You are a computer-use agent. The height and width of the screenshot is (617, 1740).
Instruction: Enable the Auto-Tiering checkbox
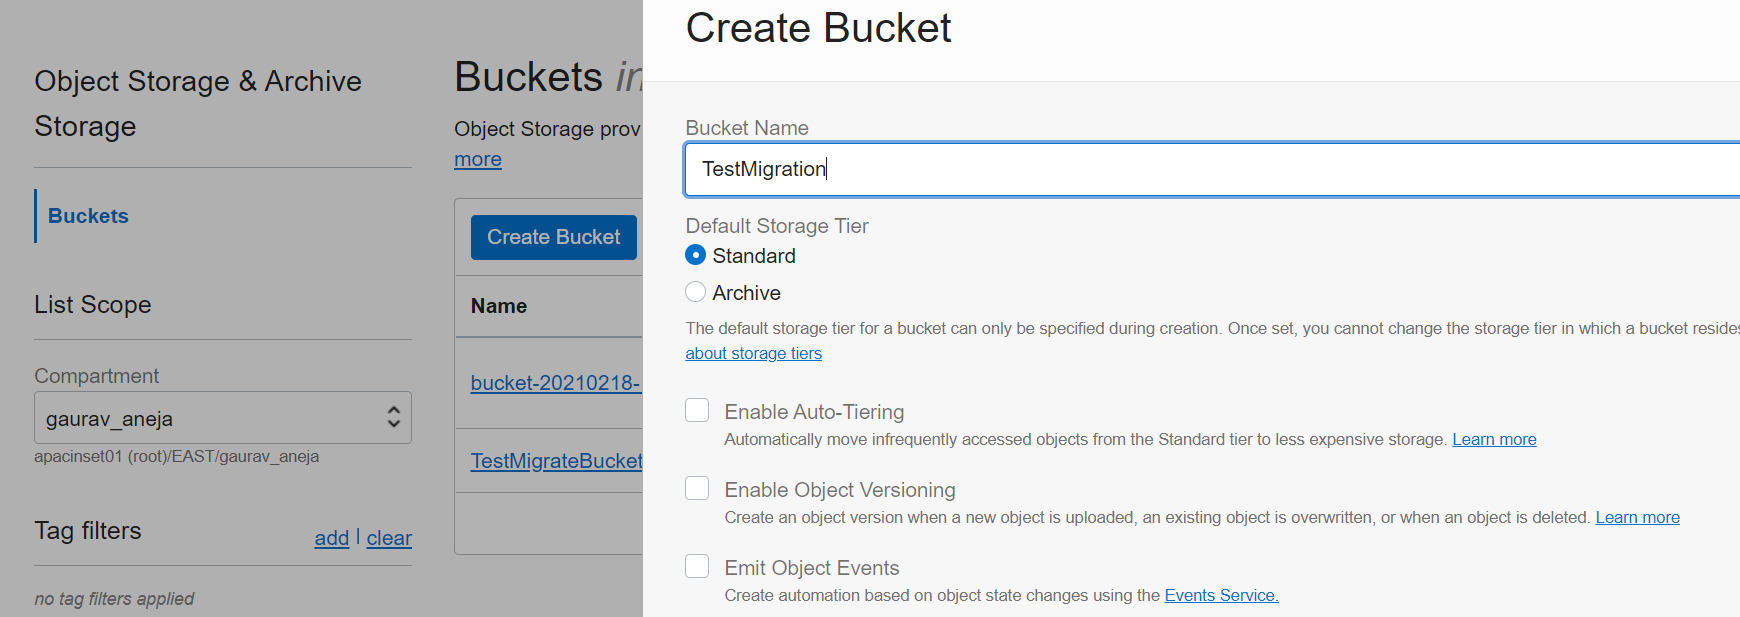pyautogui.click(x=697, y=411)
